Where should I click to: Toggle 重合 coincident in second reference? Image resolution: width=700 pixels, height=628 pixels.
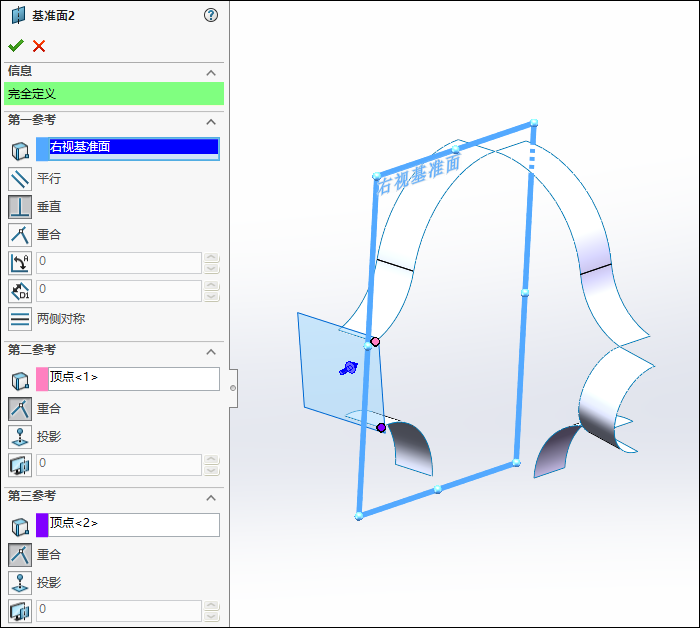click(x=20, y=409)
